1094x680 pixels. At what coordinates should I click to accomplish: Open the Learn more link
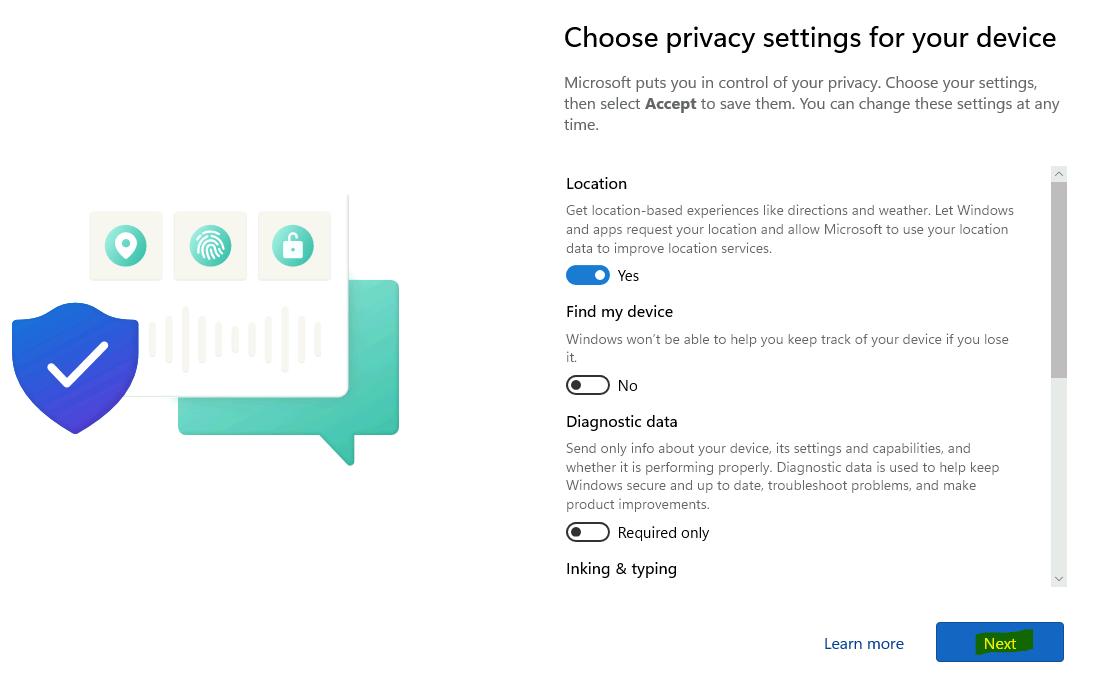[864, 644]
